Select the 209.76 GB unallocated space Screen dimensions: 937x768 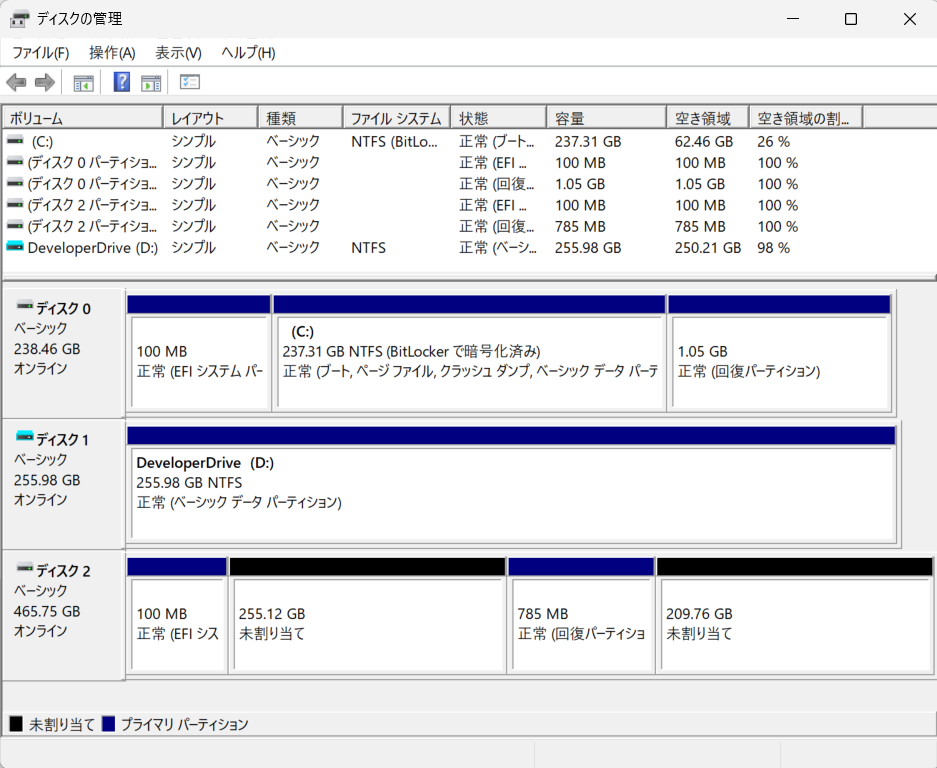tap(795, 615)
